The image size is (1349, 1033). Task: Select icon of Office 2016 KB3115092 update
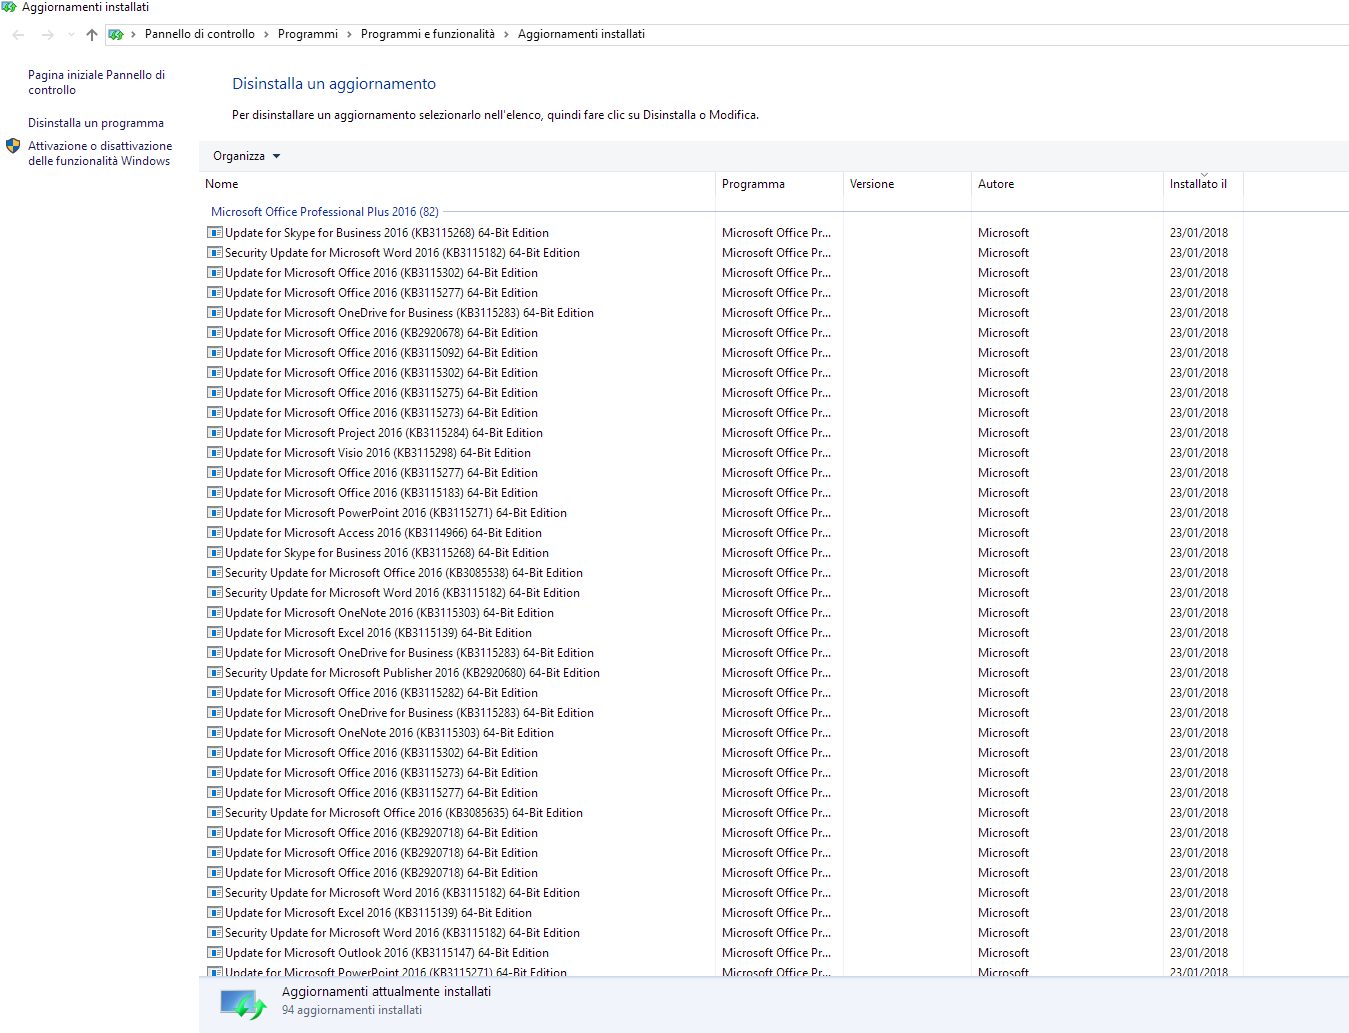point(215,353)
